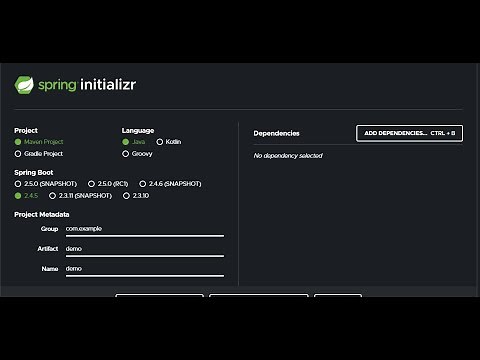Click the Project Metadata heading

42,215
